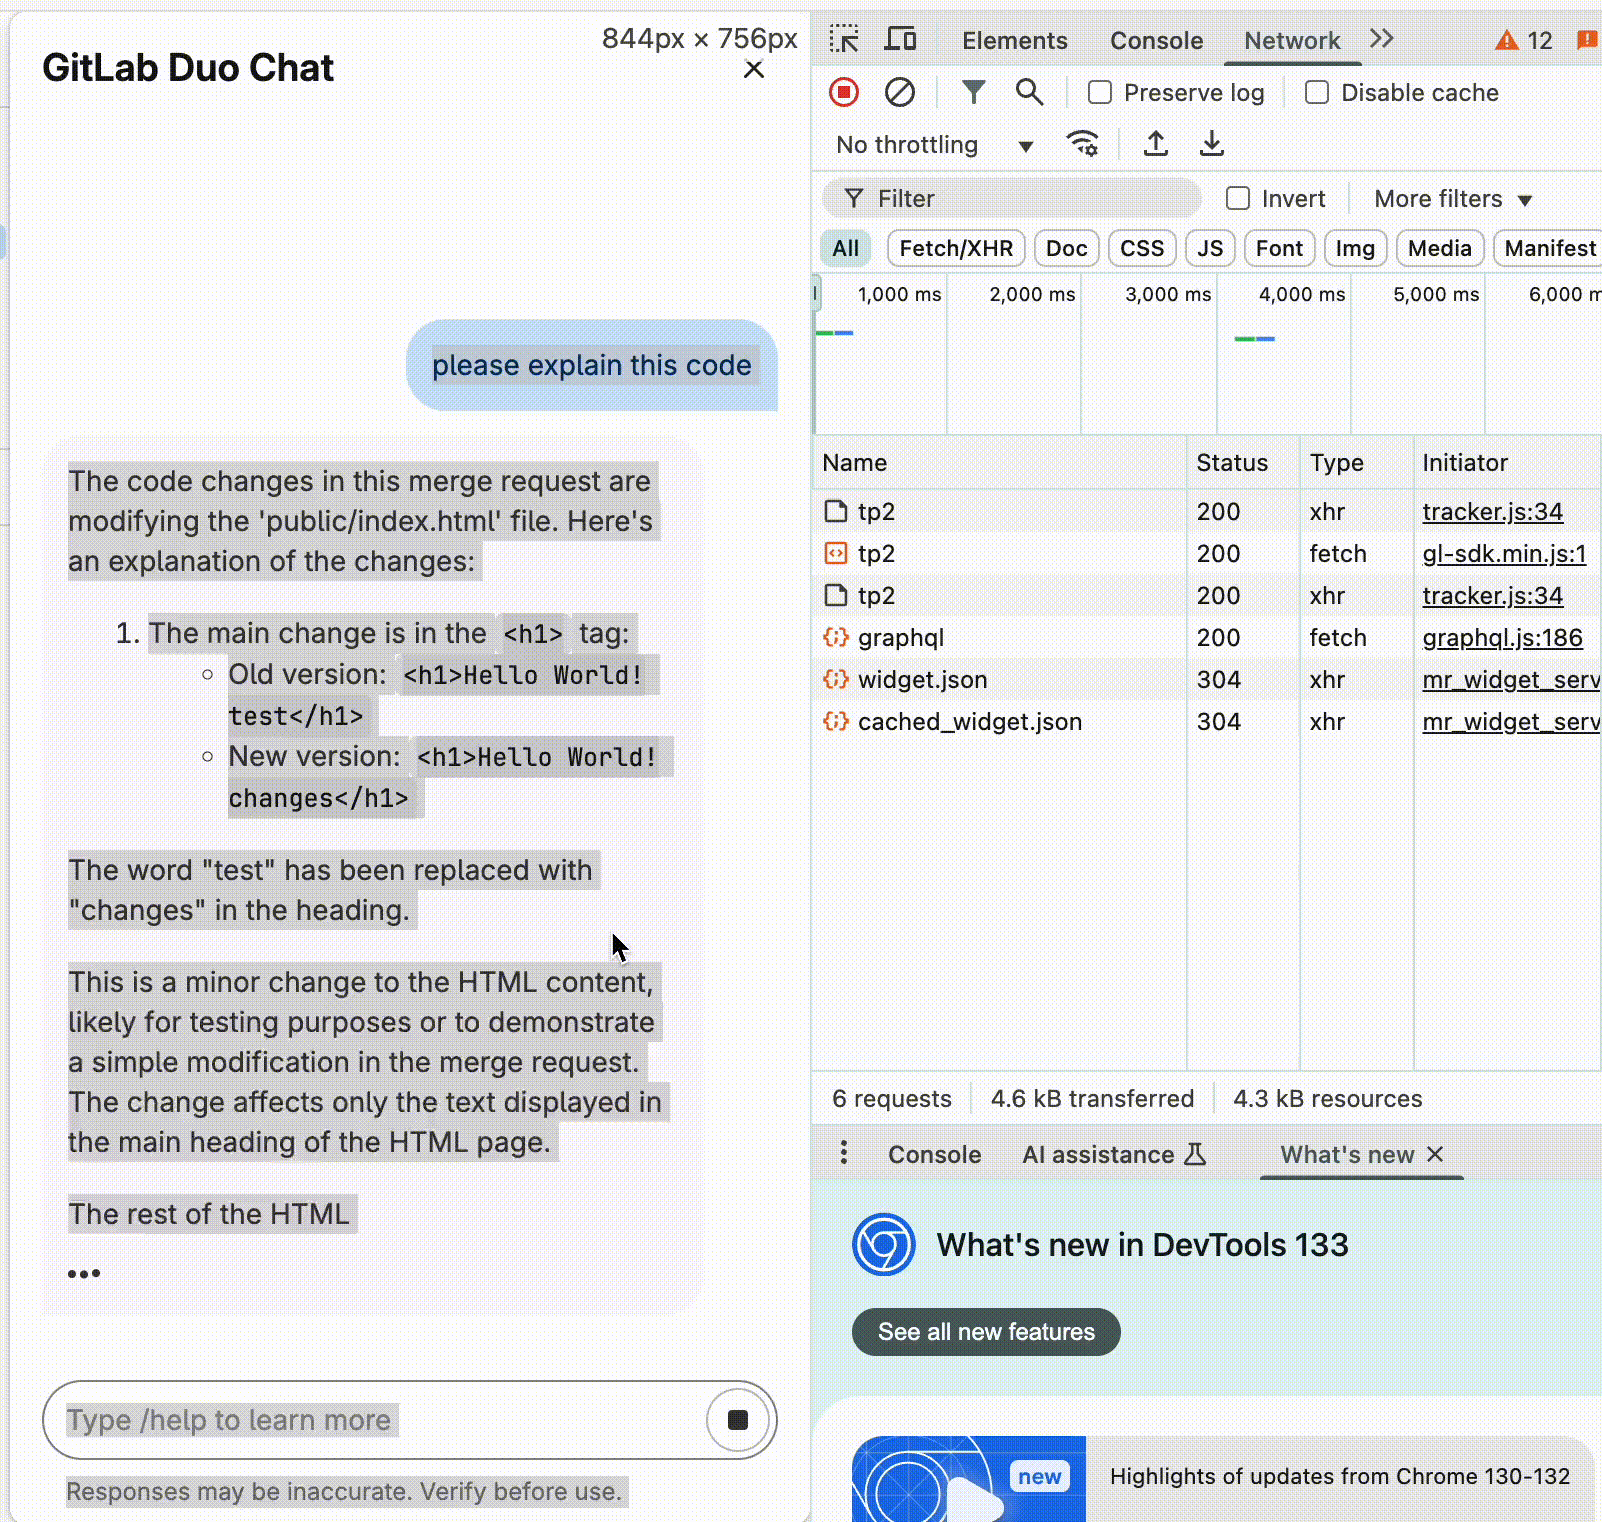Filter requests by Fetch/XHR
This screenshot has width=1602, height=1522.
click(956, 248)
